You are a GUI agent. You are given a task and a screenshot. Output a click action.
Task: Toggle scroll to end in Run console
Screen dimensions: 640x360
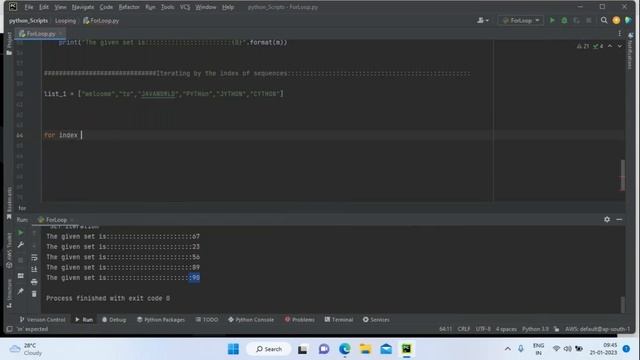coord(34,269)
